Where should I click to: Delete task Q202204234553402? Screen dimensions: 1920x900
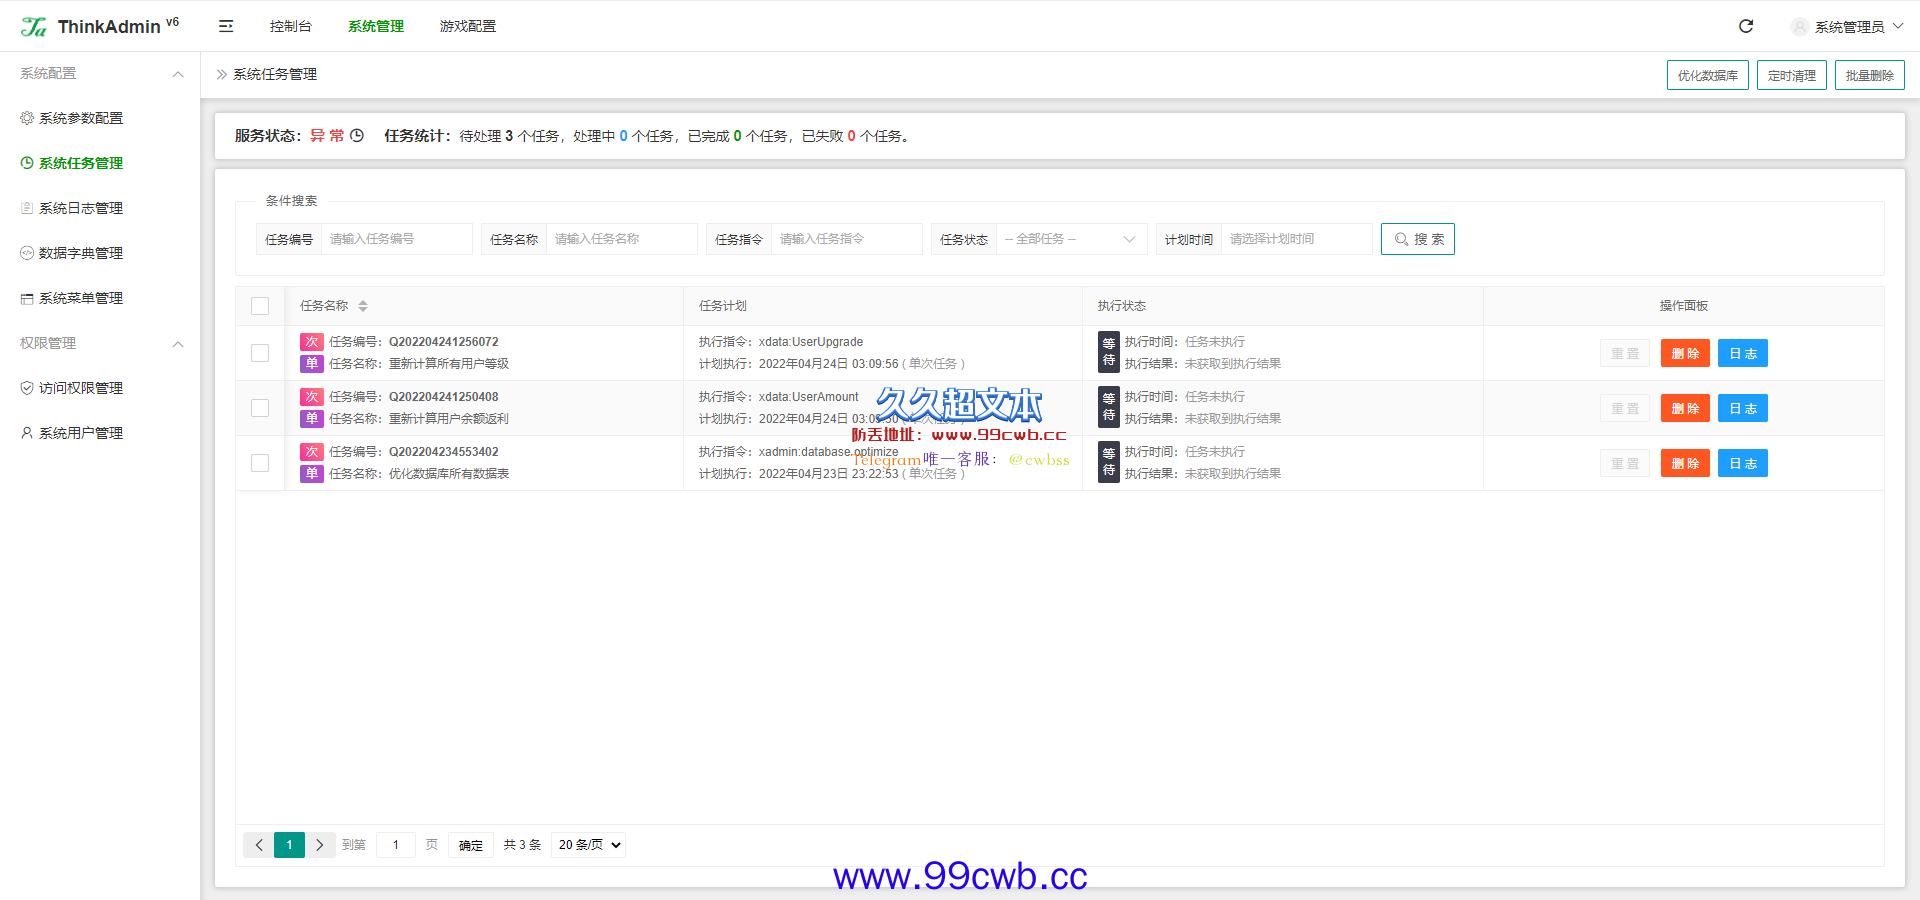click(1685, 463)
